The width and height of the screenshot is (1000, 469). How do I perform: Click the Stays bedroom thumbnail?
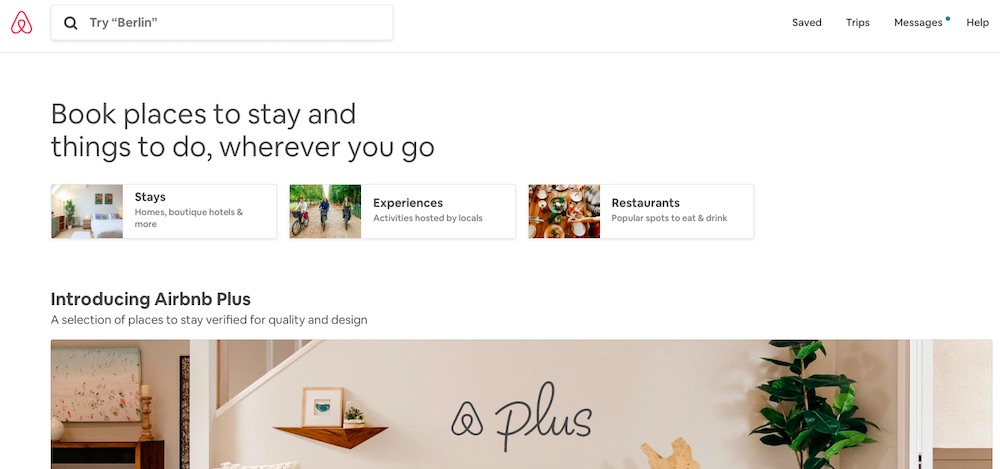point(87,211)
